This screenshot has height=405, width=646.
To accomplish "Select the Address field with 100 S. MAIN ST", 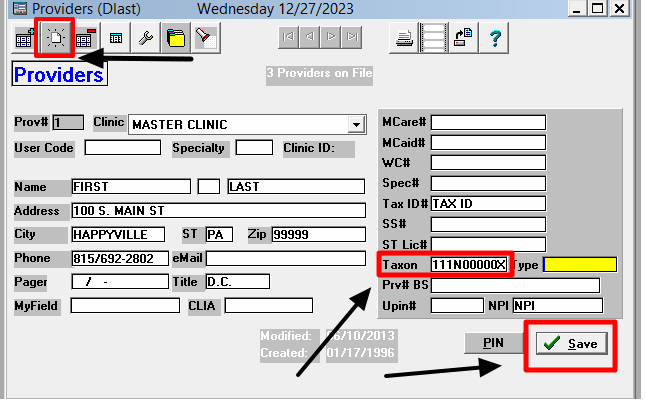I will click(x=218, y=211).
